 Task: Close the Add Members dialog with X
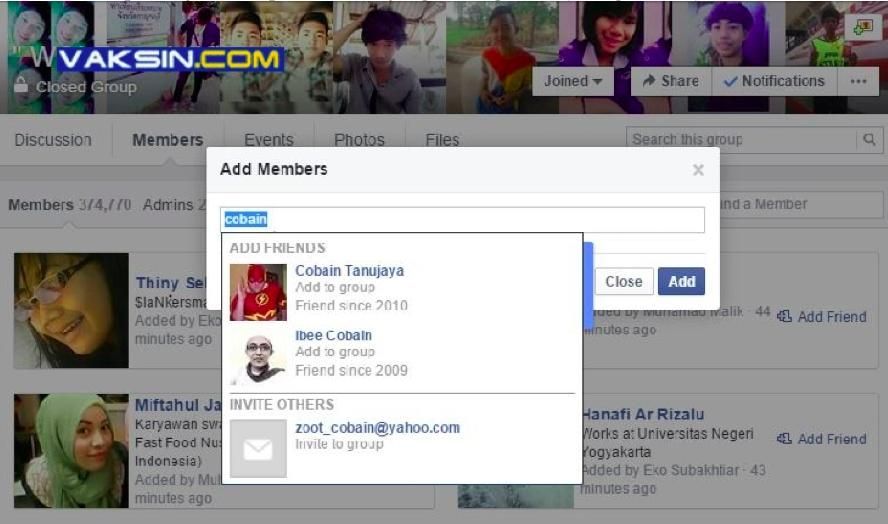tap(698, 170)
